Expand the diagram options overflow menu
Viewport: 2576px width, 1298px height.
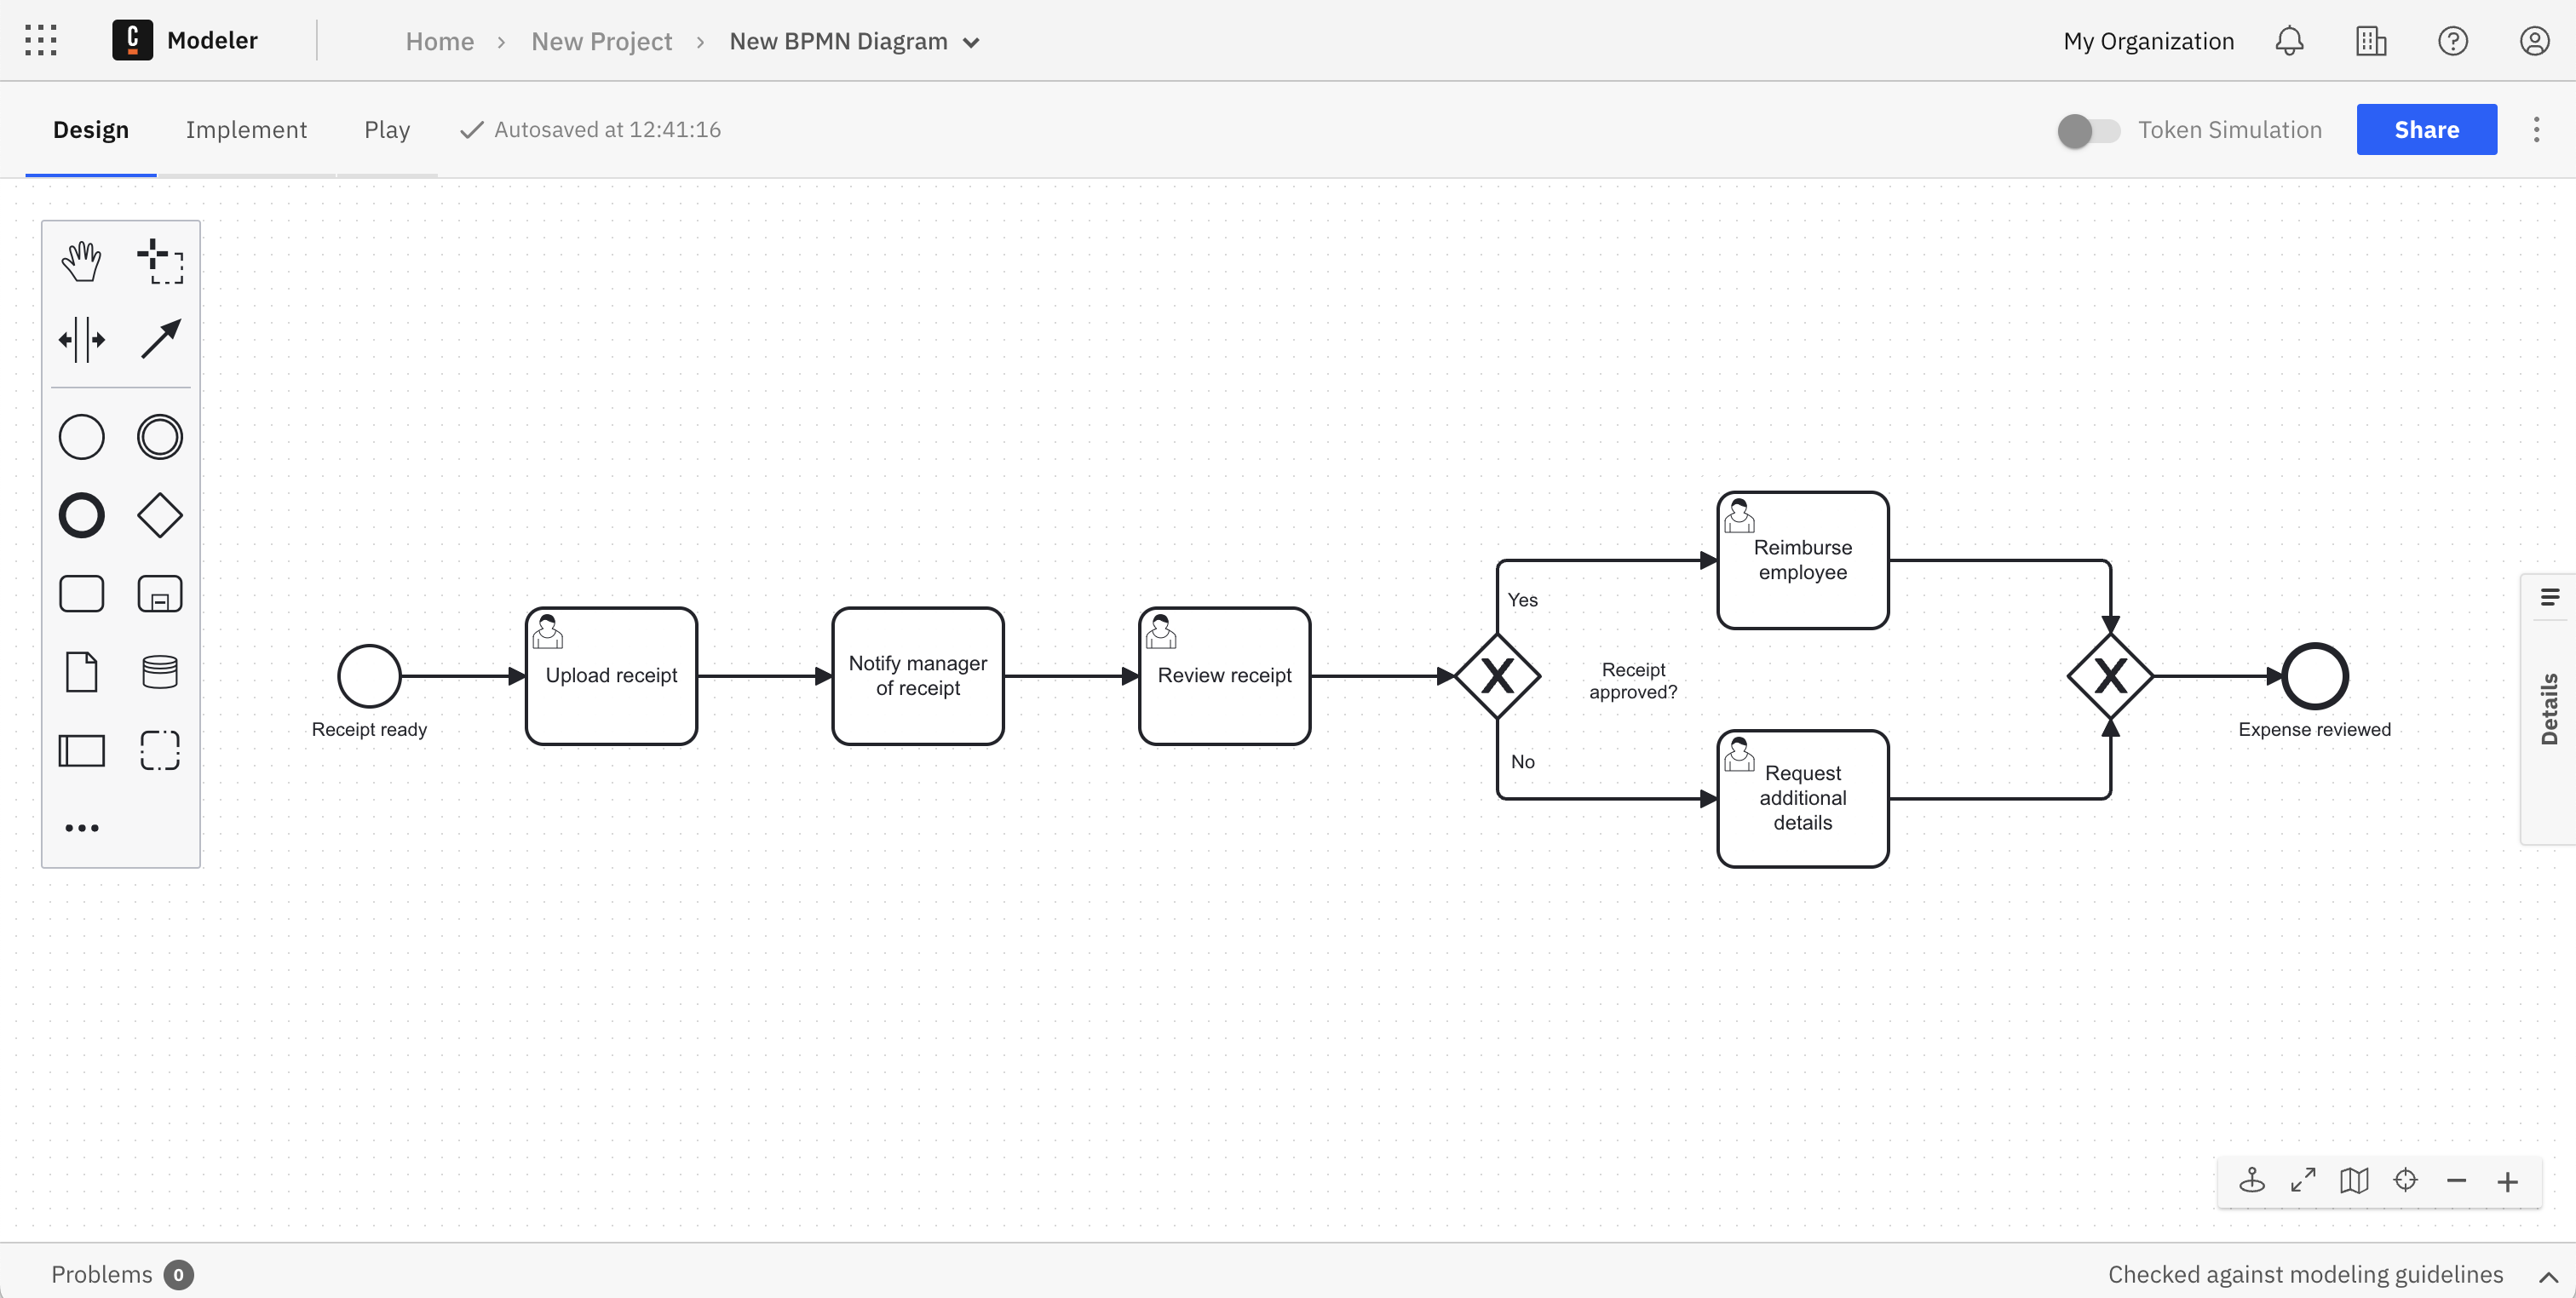pyautogui.click(x=2536, y=129)
